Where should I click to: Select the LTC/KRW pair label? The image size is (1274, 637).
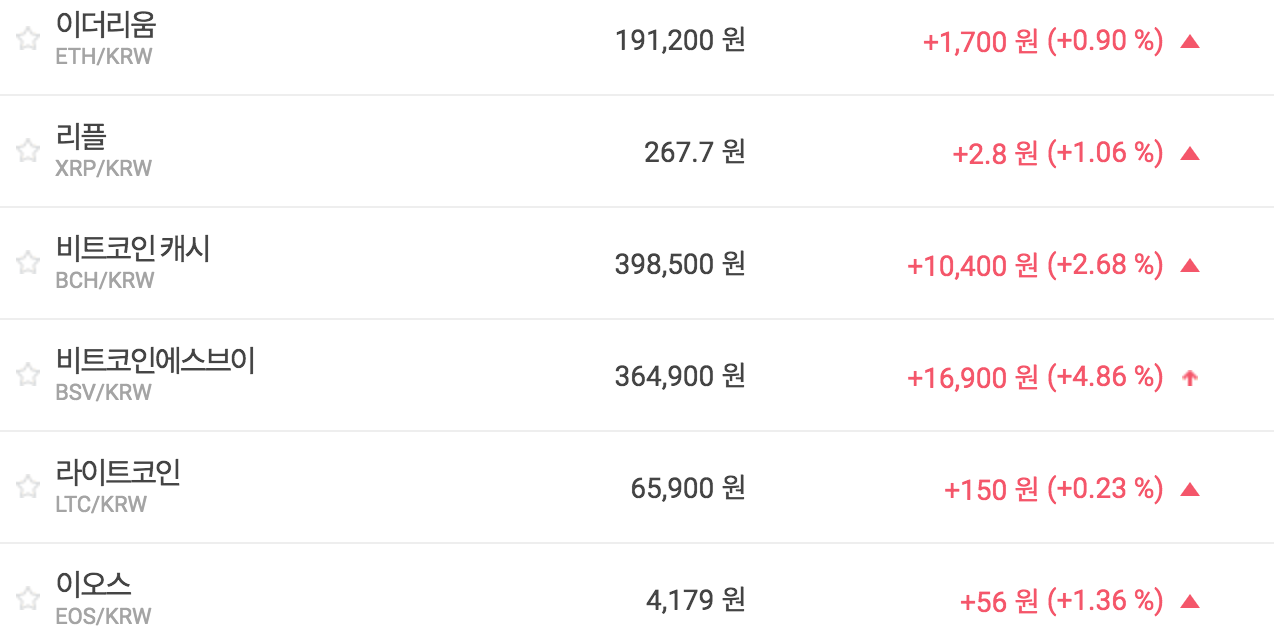point(101,504)
